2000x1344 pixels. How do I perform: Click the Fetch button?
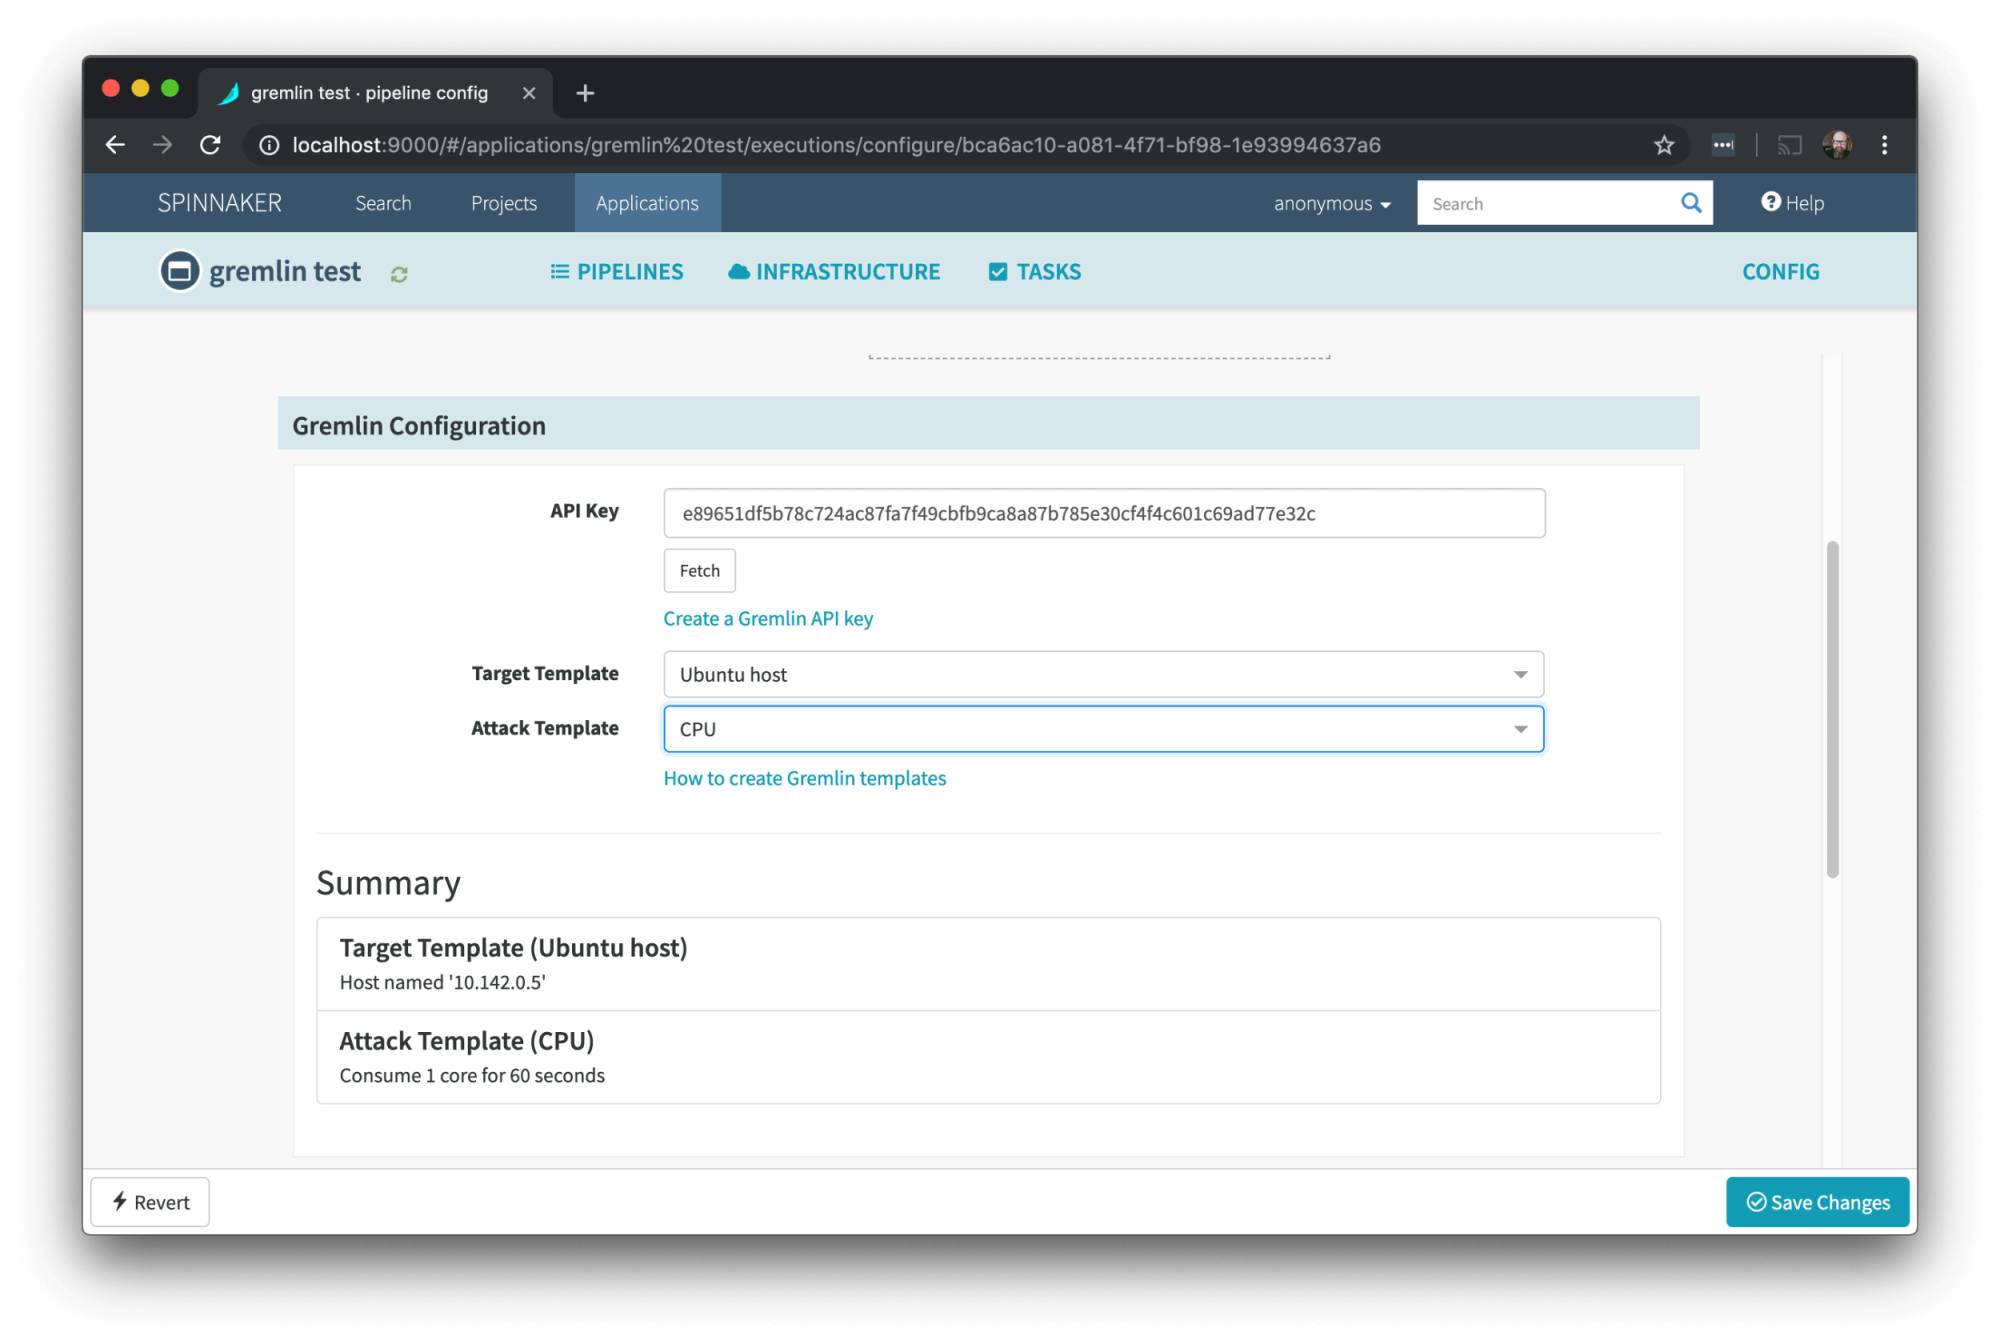pos(700,570)
